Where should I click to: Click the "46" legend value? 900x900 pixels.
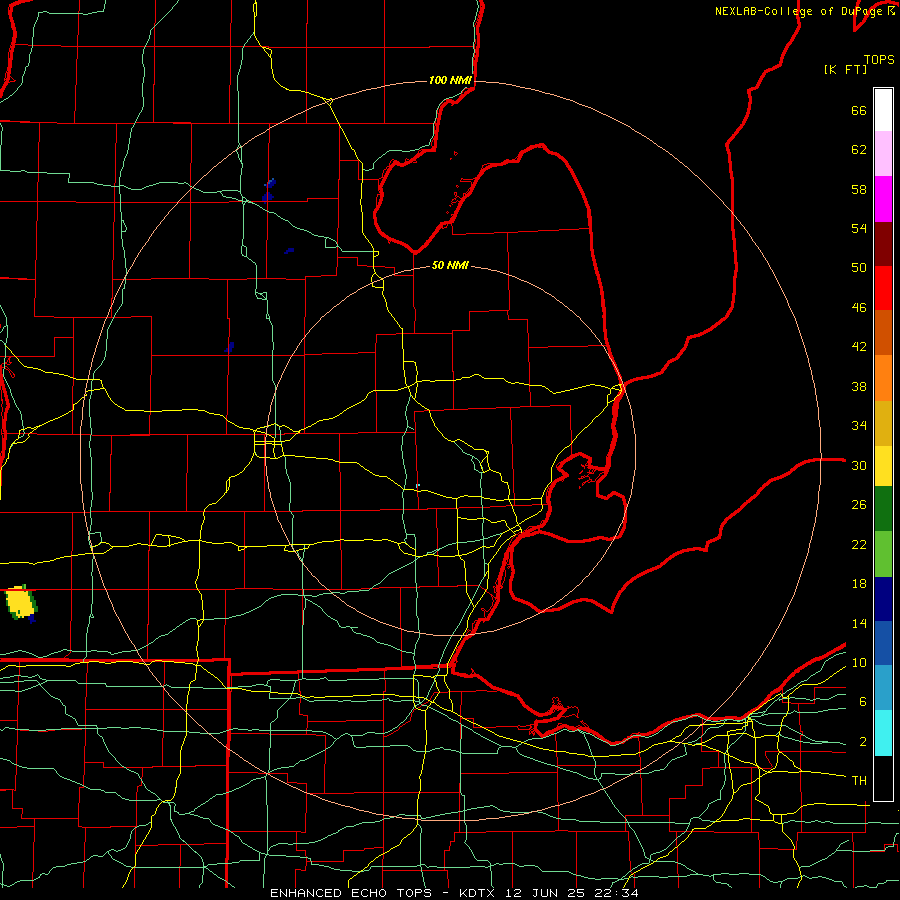[x=859, y=308]
